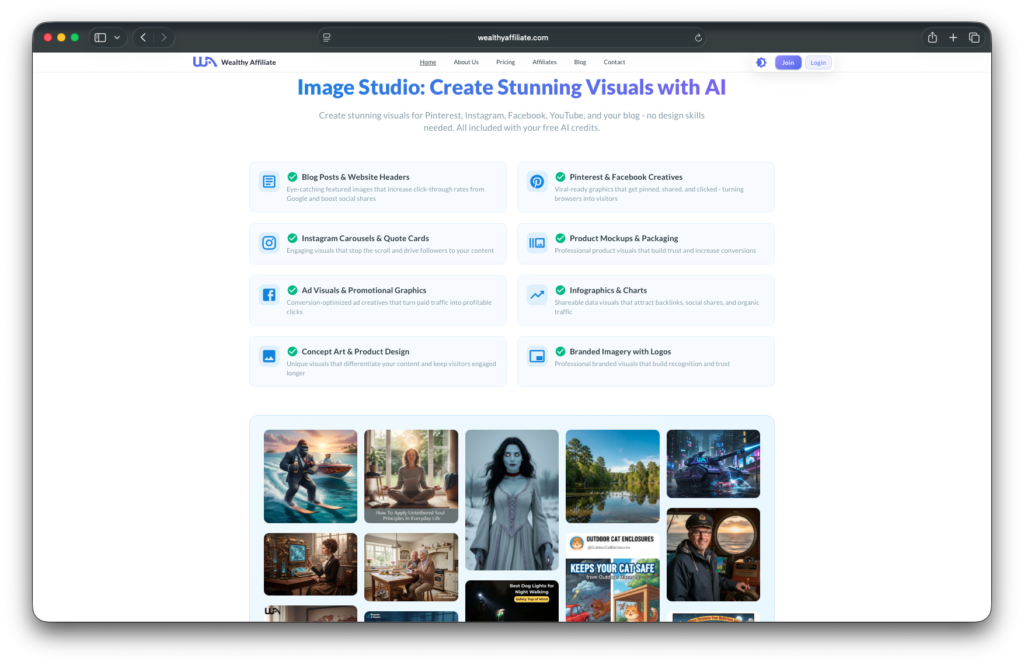Click the Blog Posts document icon
Image resolution: width=1024 pixels, height=665 pixels.
coord(269,182)
